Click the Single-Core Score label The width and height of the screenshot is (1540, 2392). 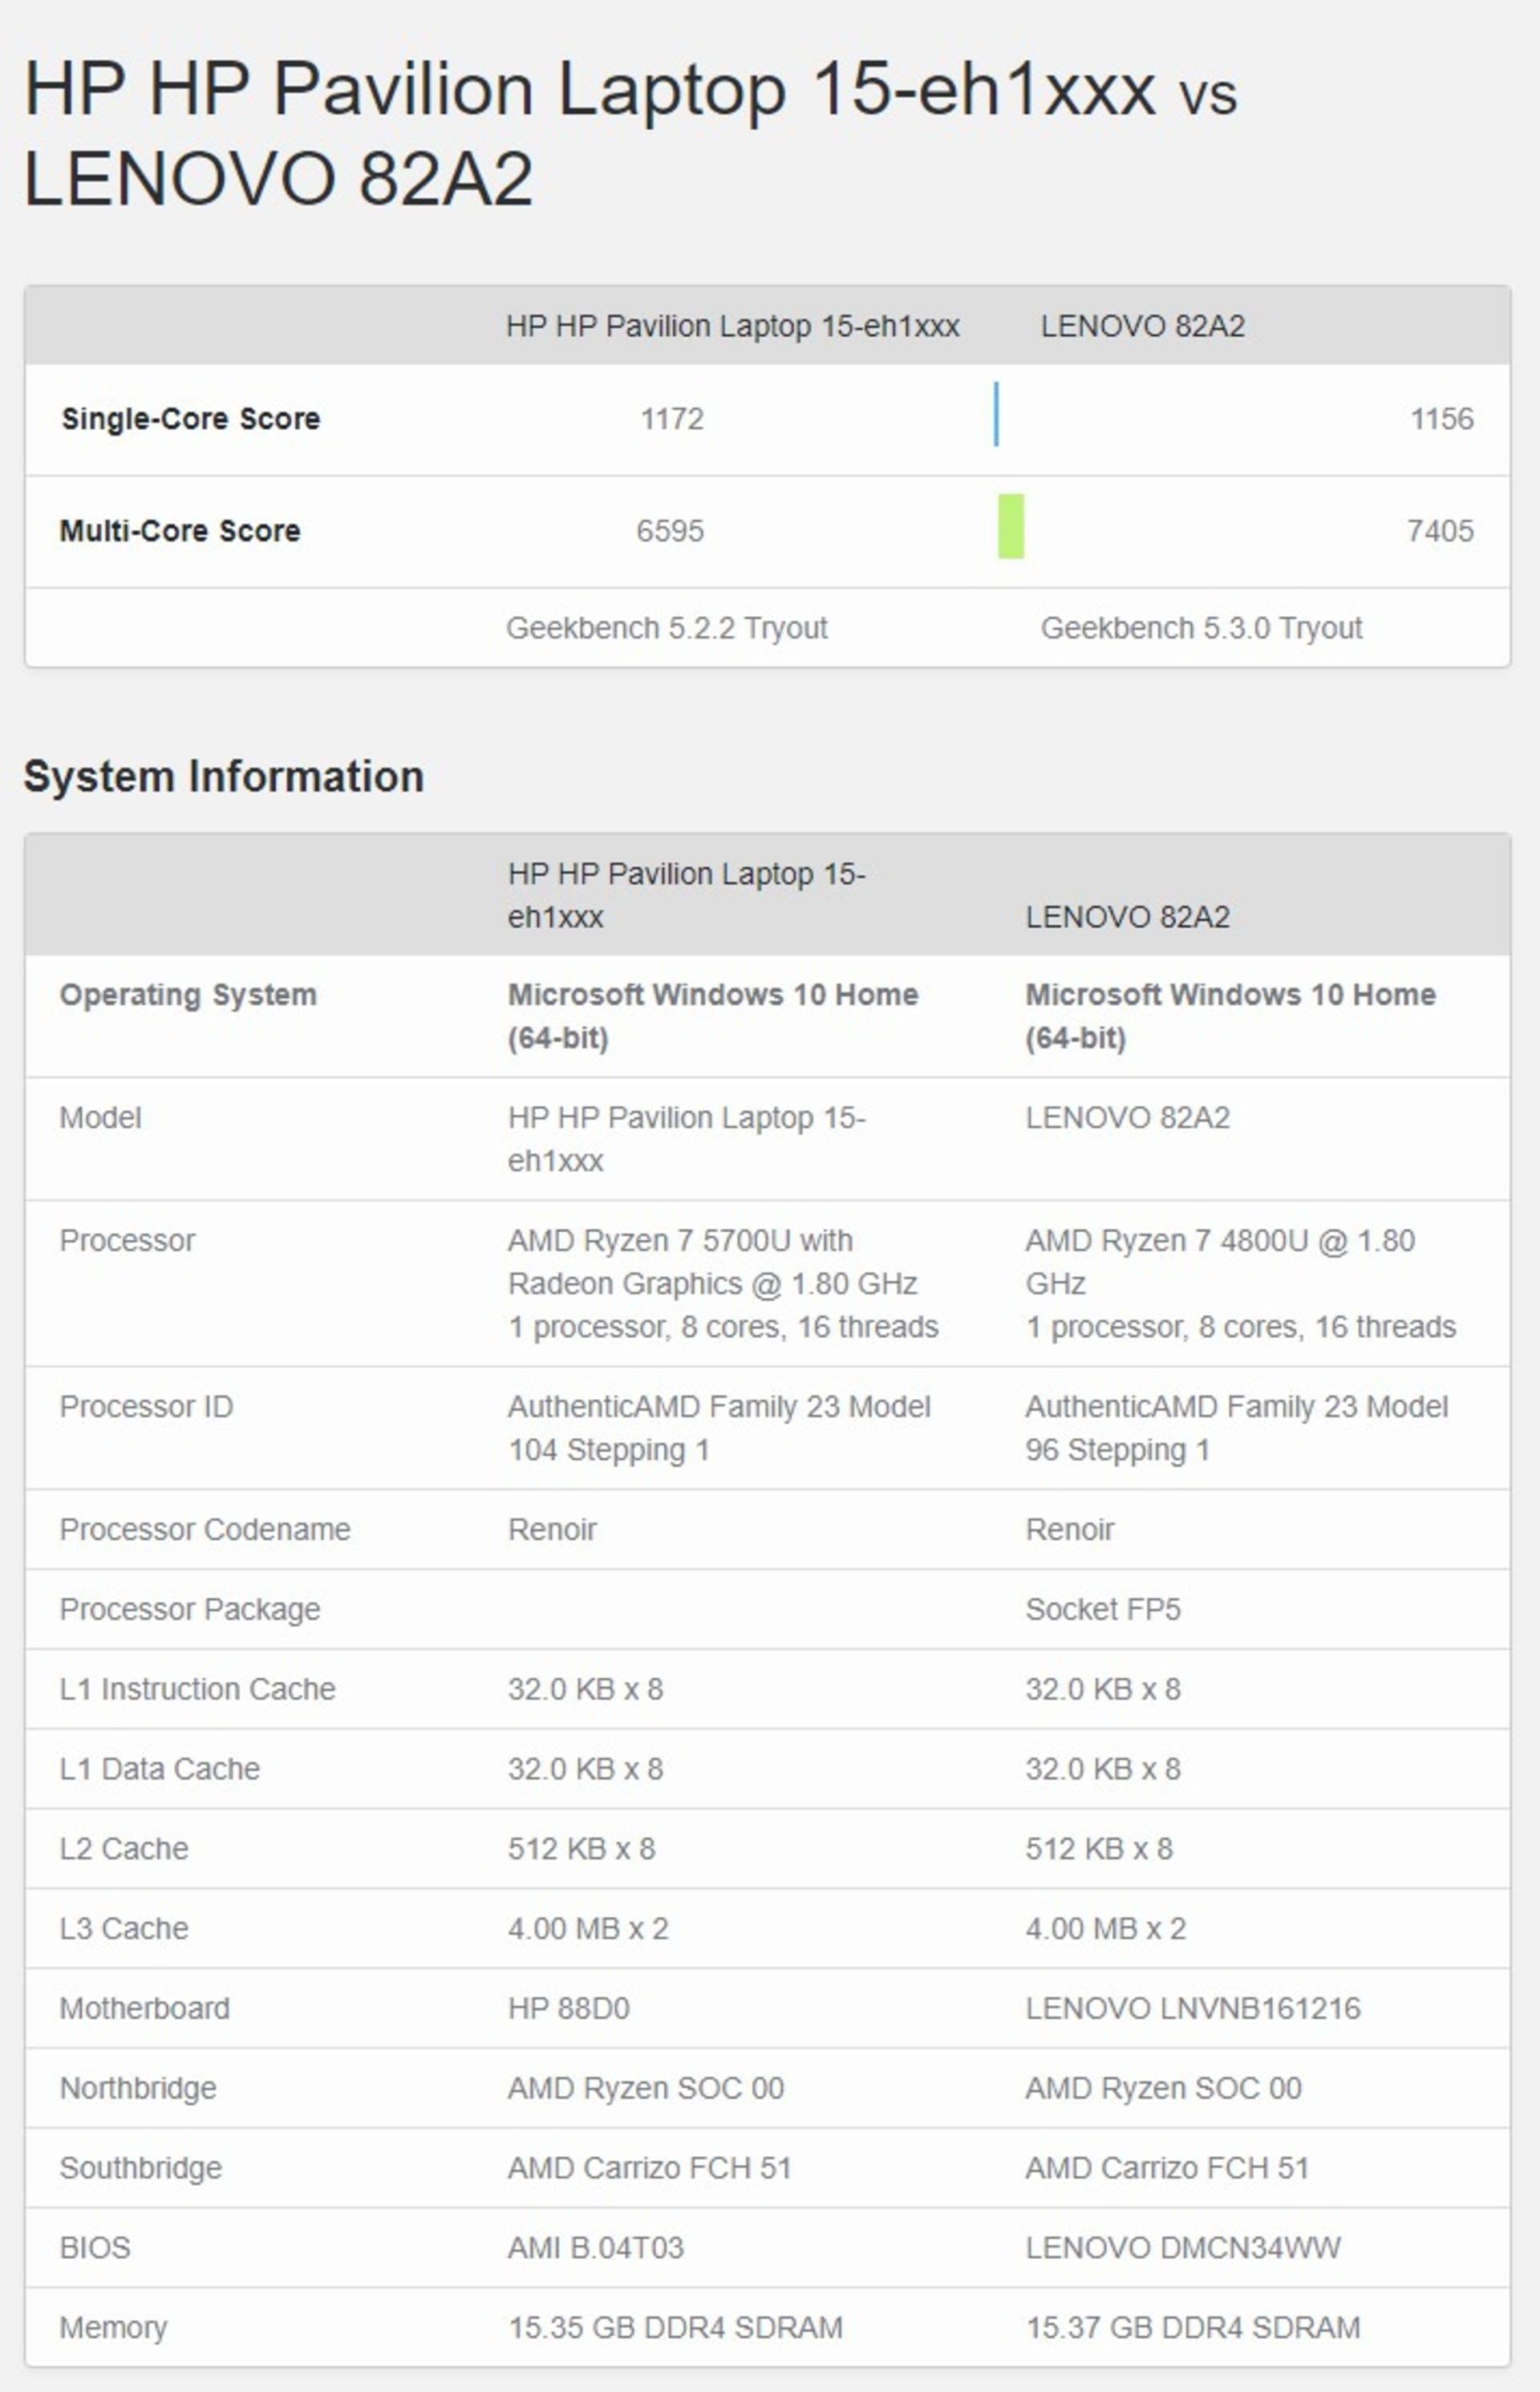pyautogui.click(x=191, y=418)
